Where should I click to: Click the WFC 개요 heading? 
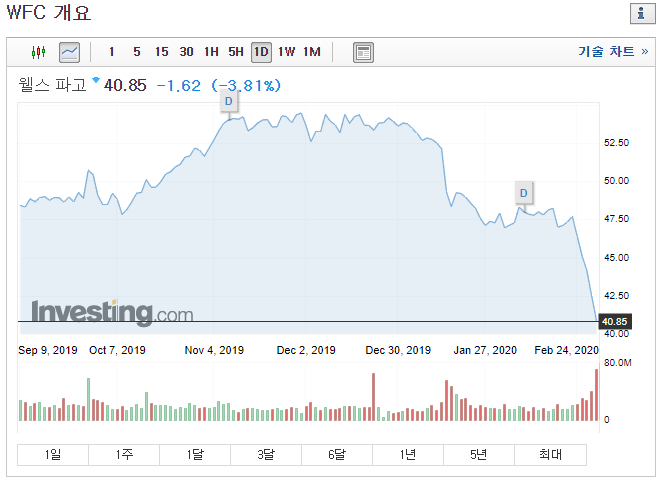(x=49, y=12)
